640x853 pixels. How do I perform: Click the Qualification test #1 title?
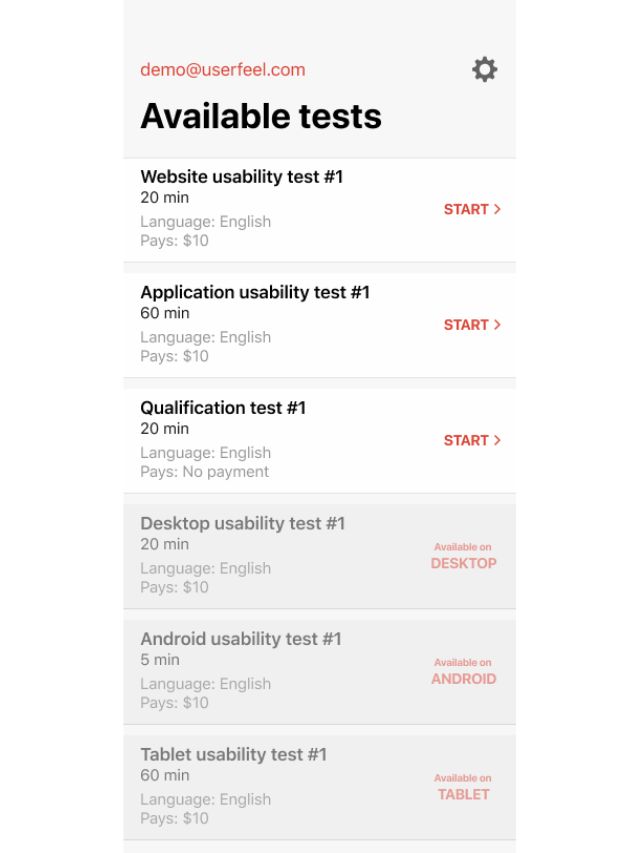223,408
